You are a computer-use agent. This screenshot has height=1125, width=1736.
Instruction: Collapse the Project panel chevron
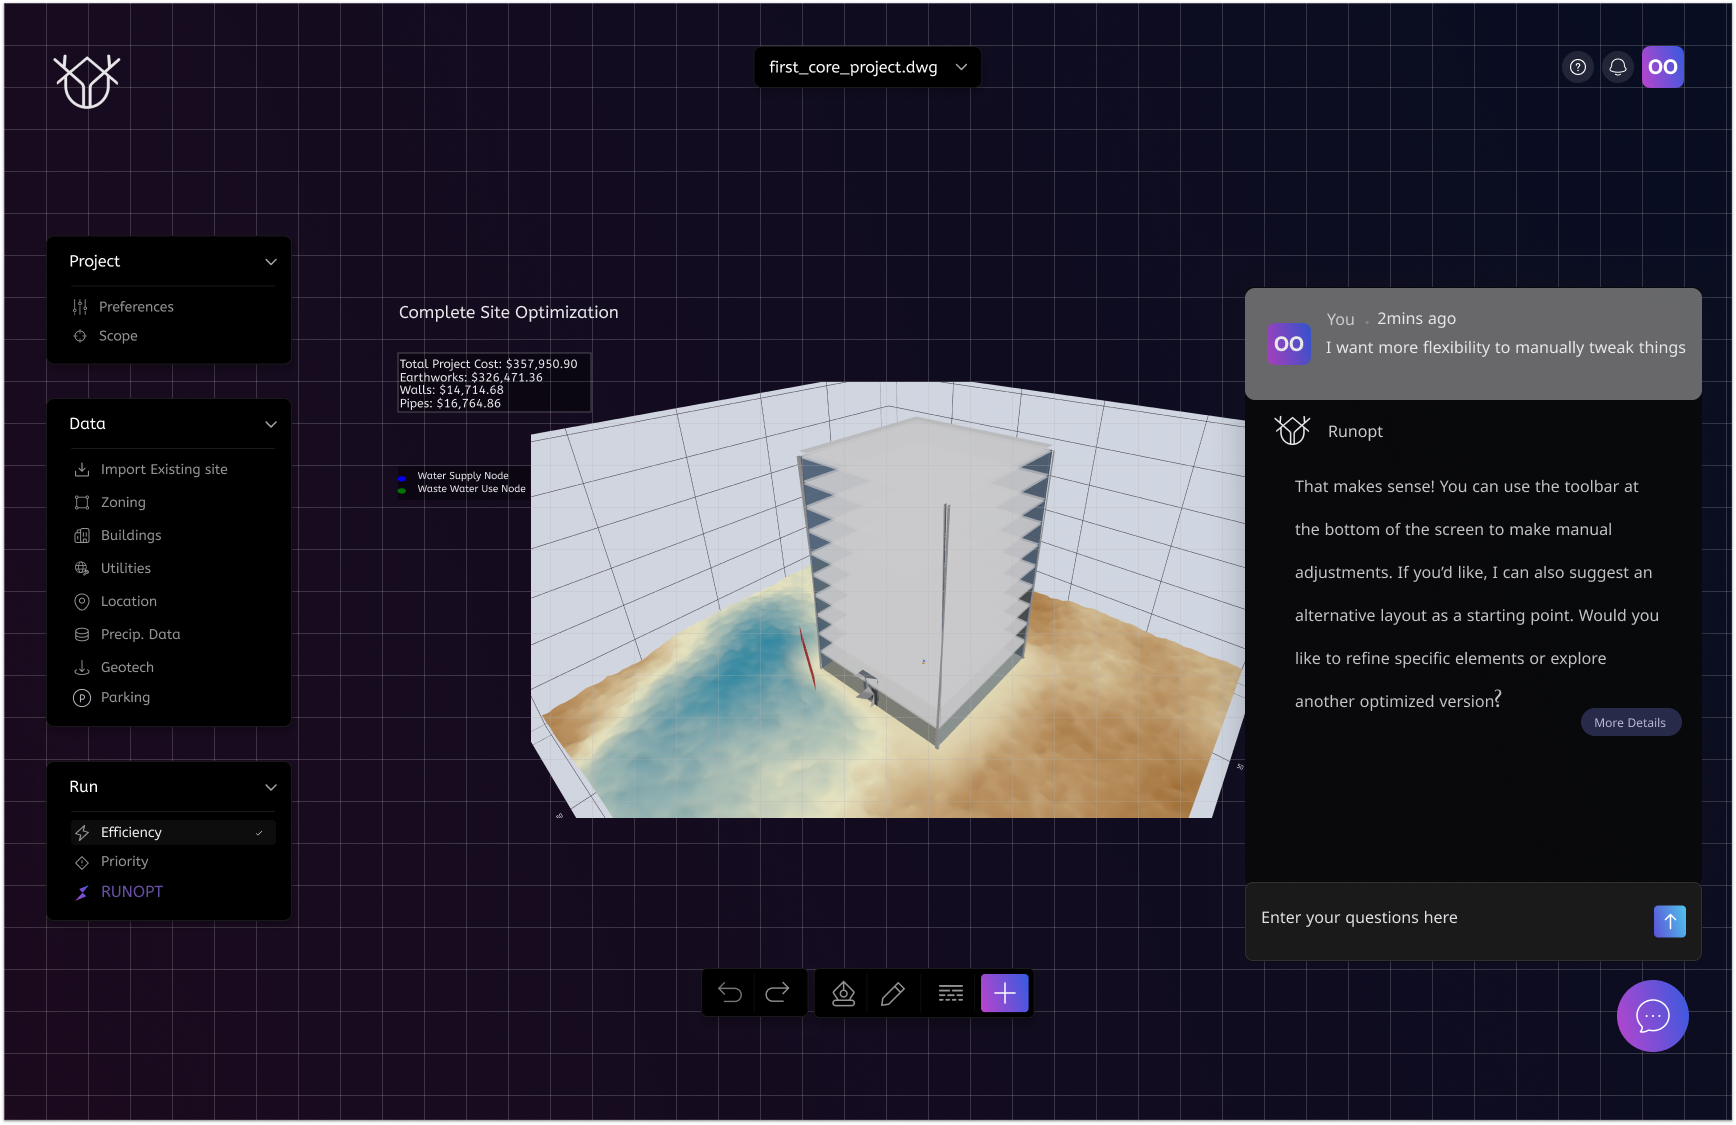pos(271,262)
